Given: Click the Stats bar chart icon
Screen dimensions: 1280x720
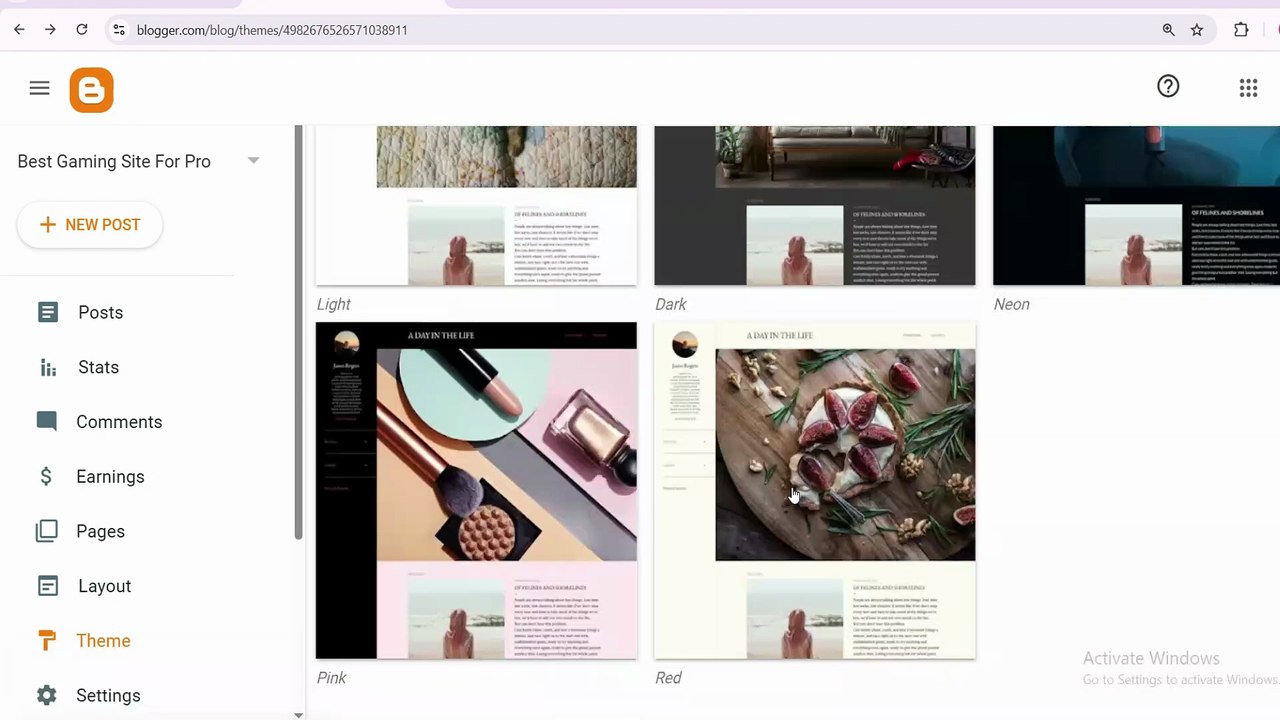Looking at the screenshot, I should (47, 367).
